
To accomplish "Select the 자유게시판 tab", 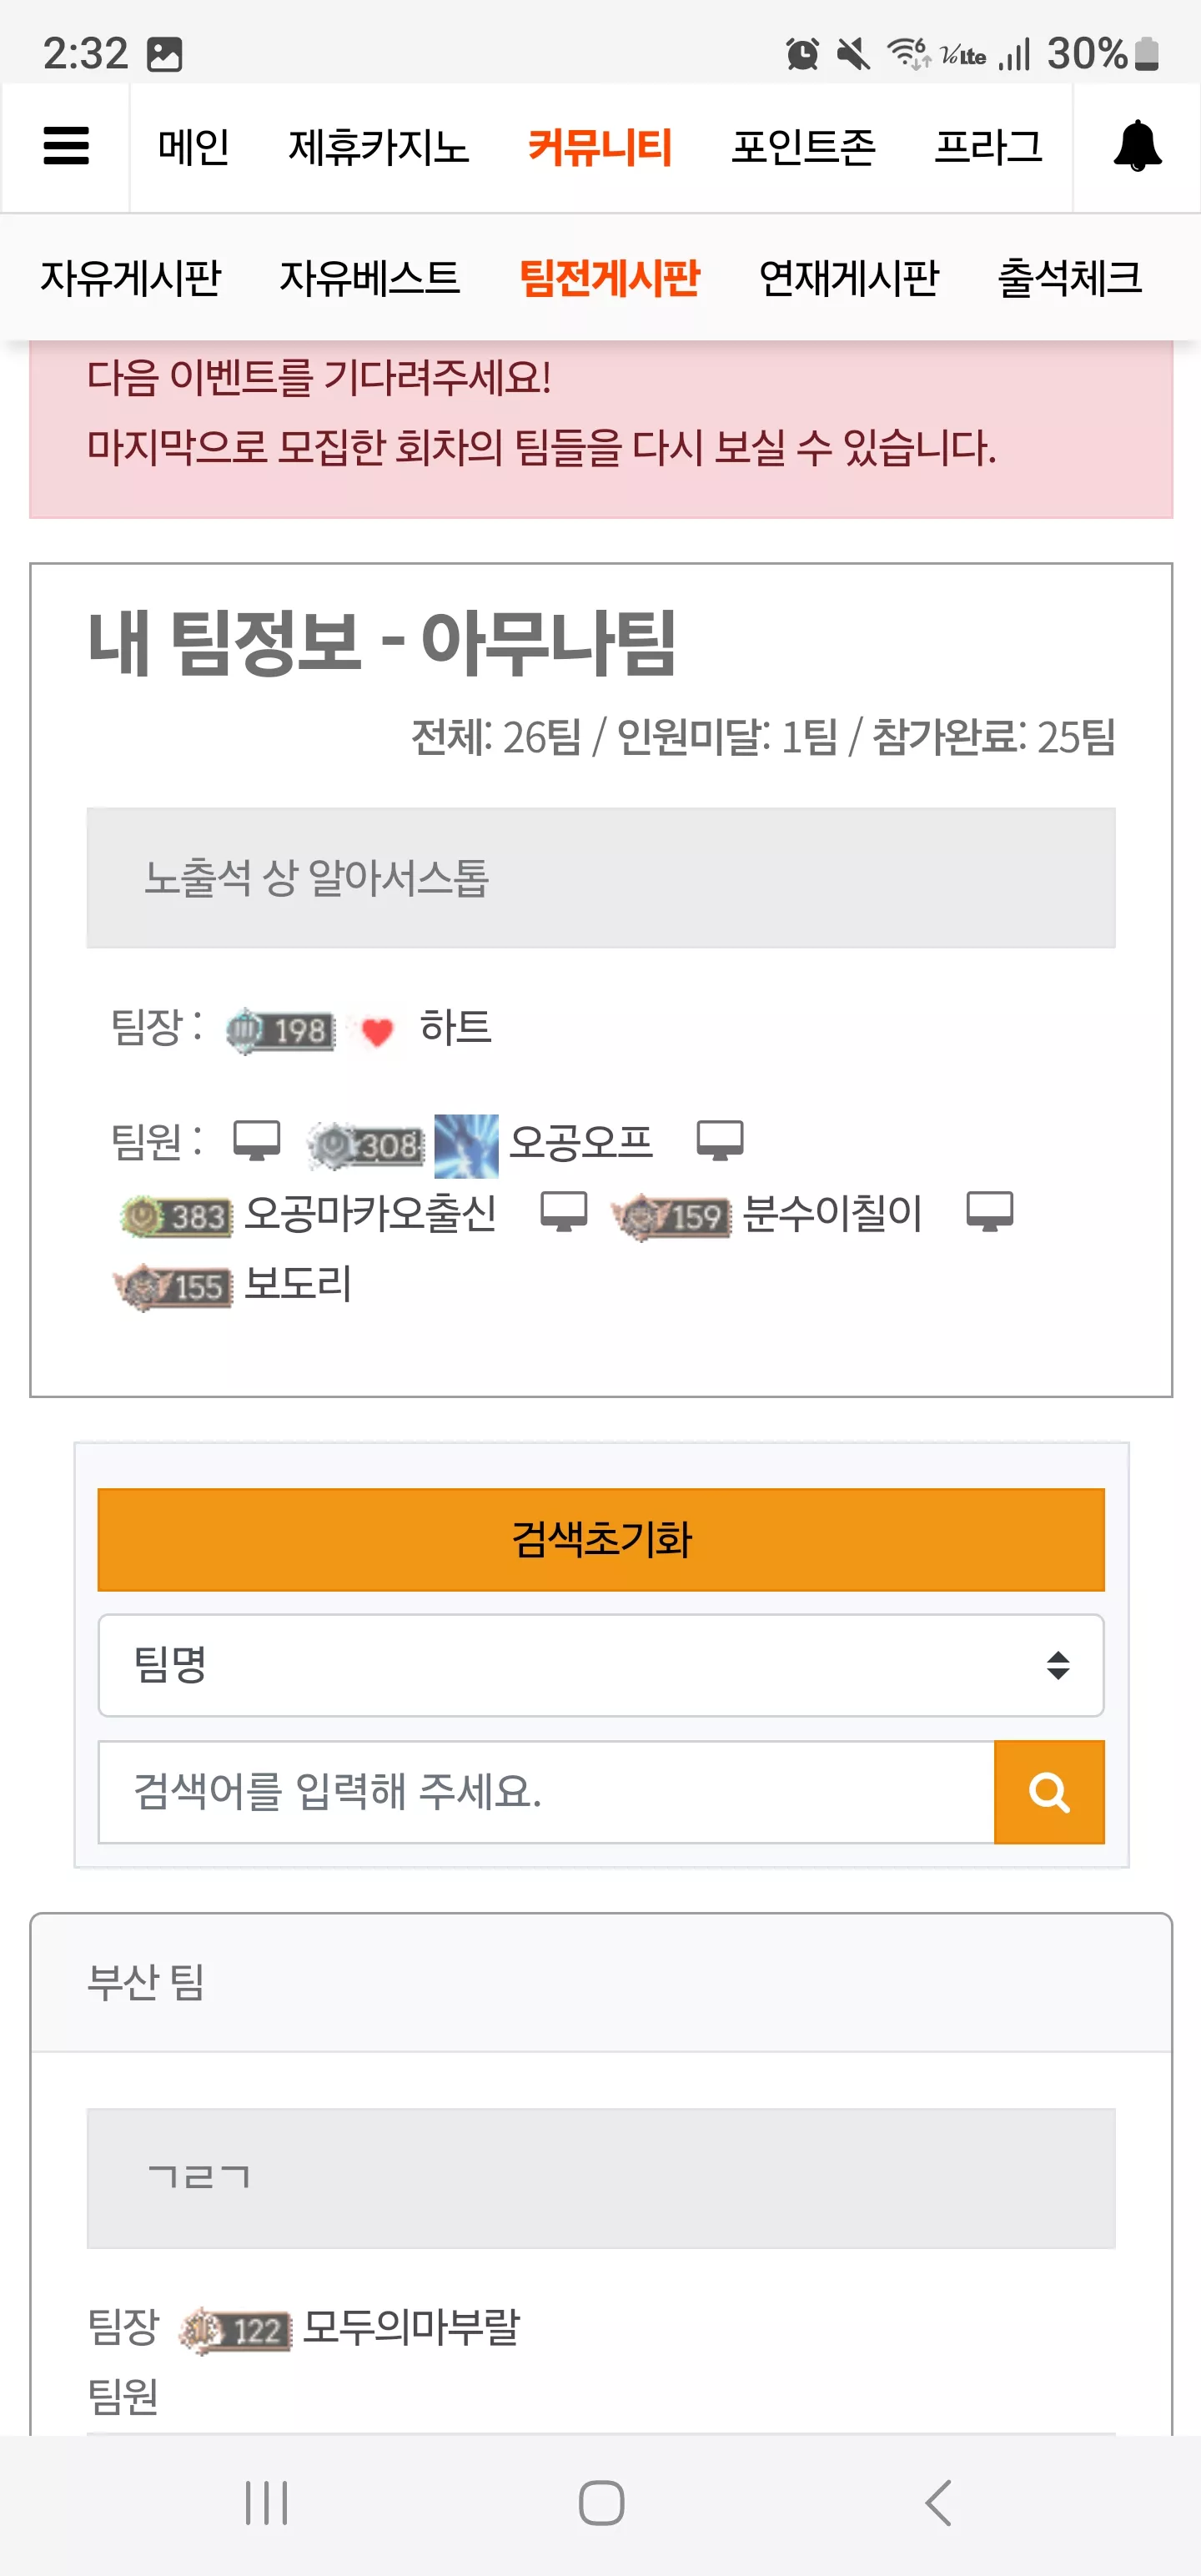I will point(131,277).
